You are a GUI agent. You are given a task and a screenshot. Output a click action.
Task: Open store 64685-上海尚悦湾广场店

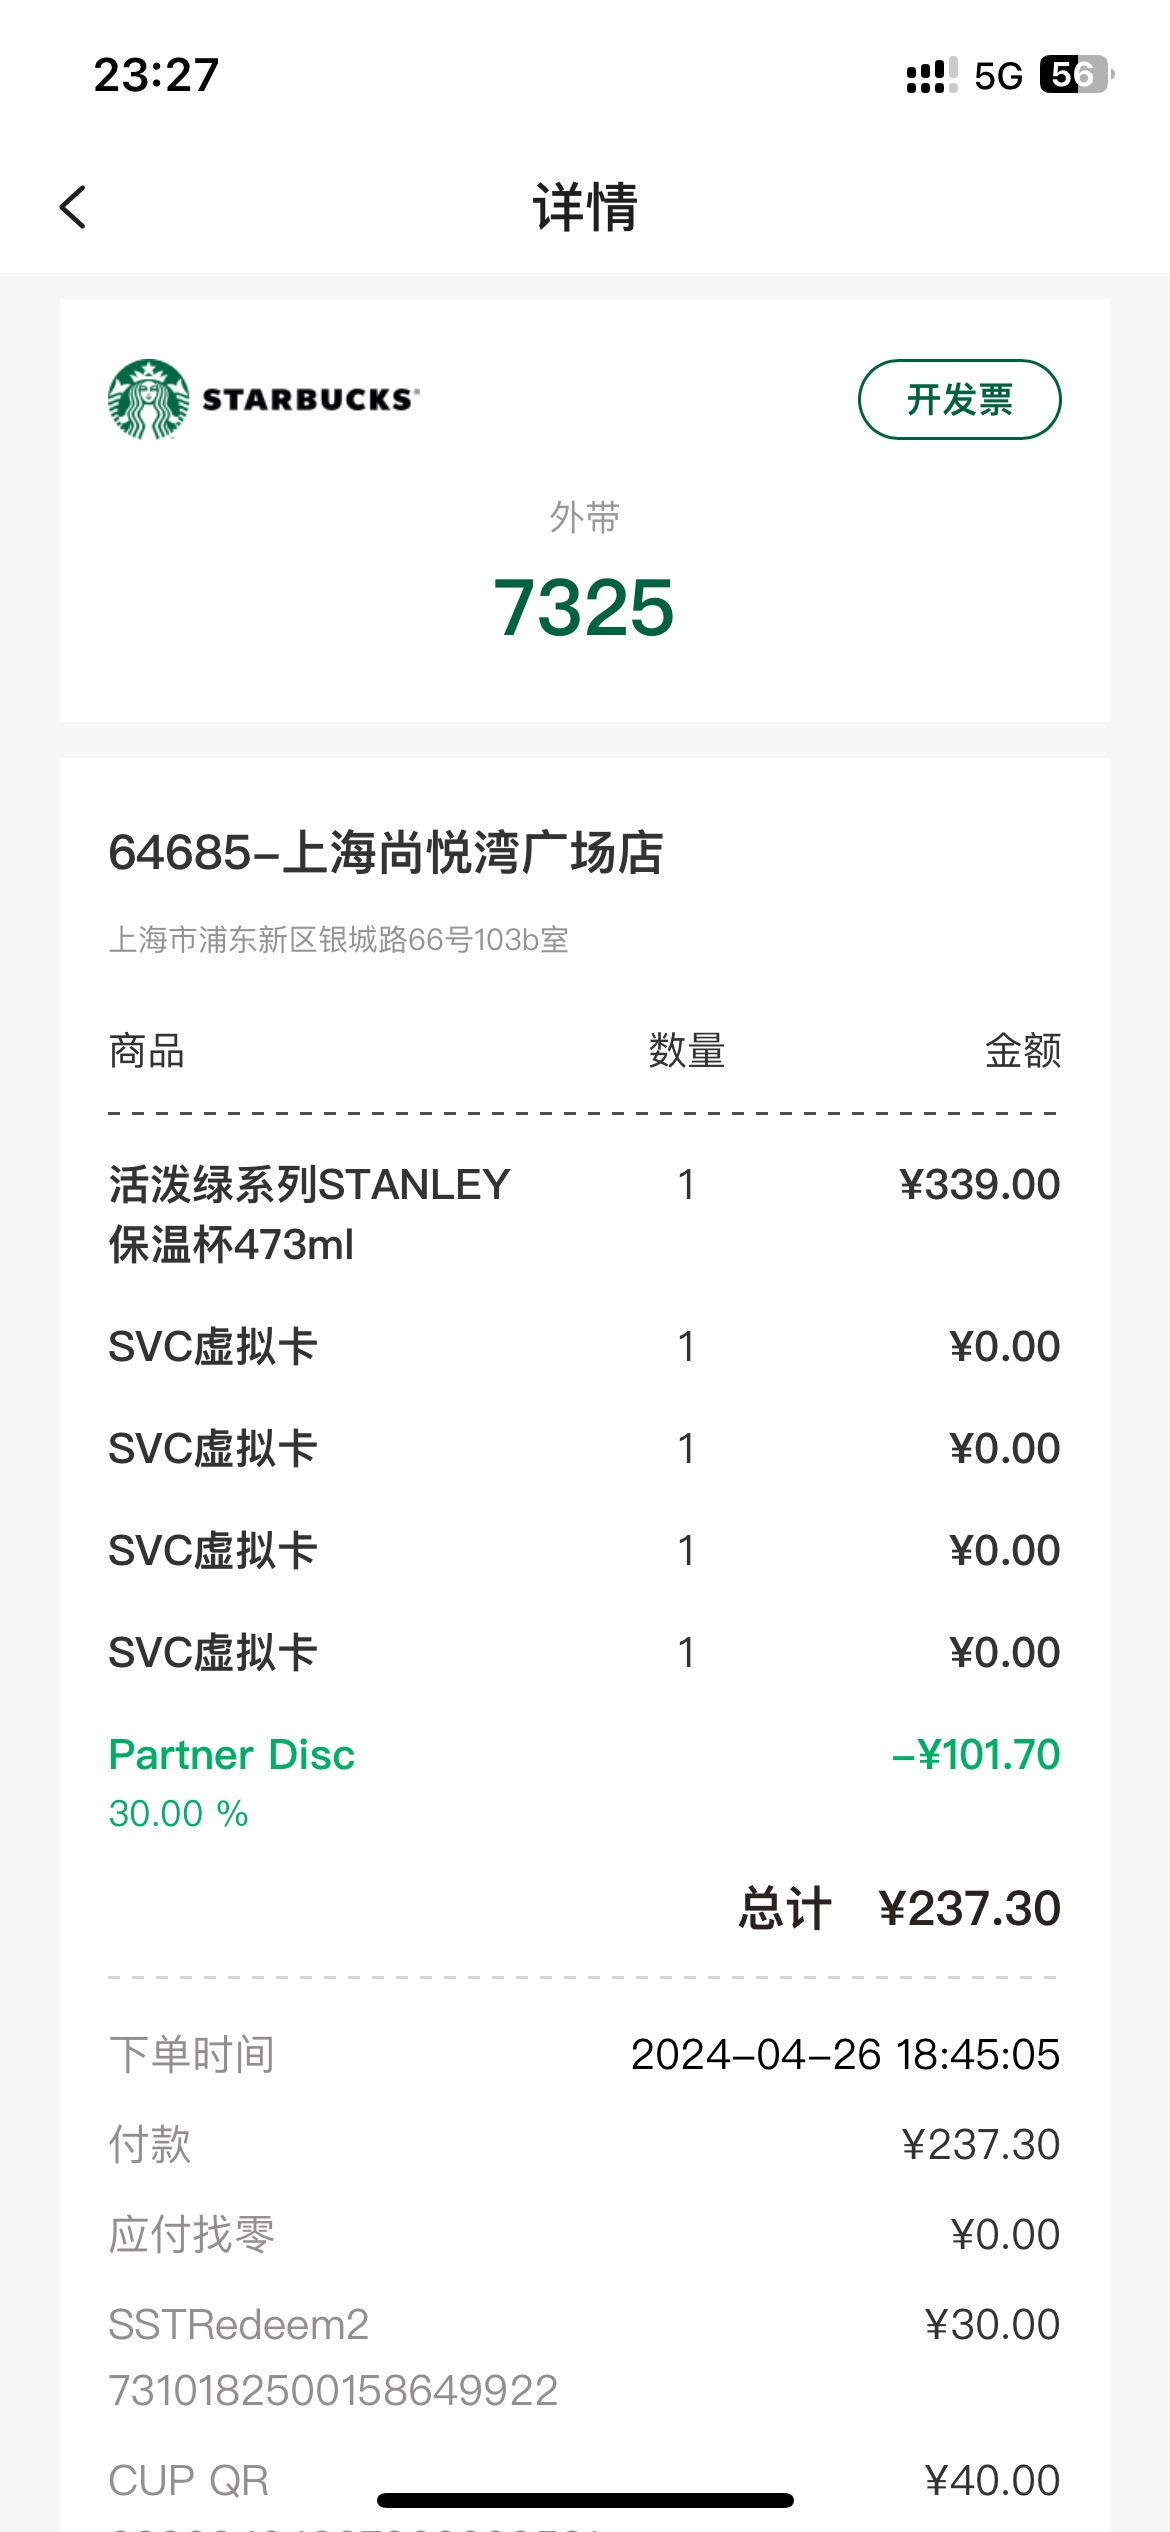(385, 853)
